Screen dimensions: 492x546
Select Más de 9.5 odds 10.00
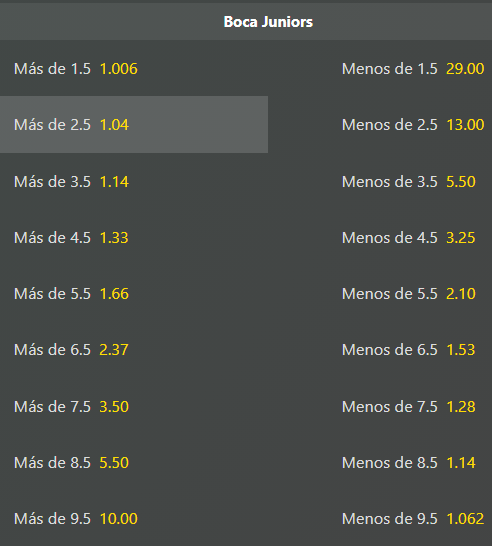pos(134,518)
